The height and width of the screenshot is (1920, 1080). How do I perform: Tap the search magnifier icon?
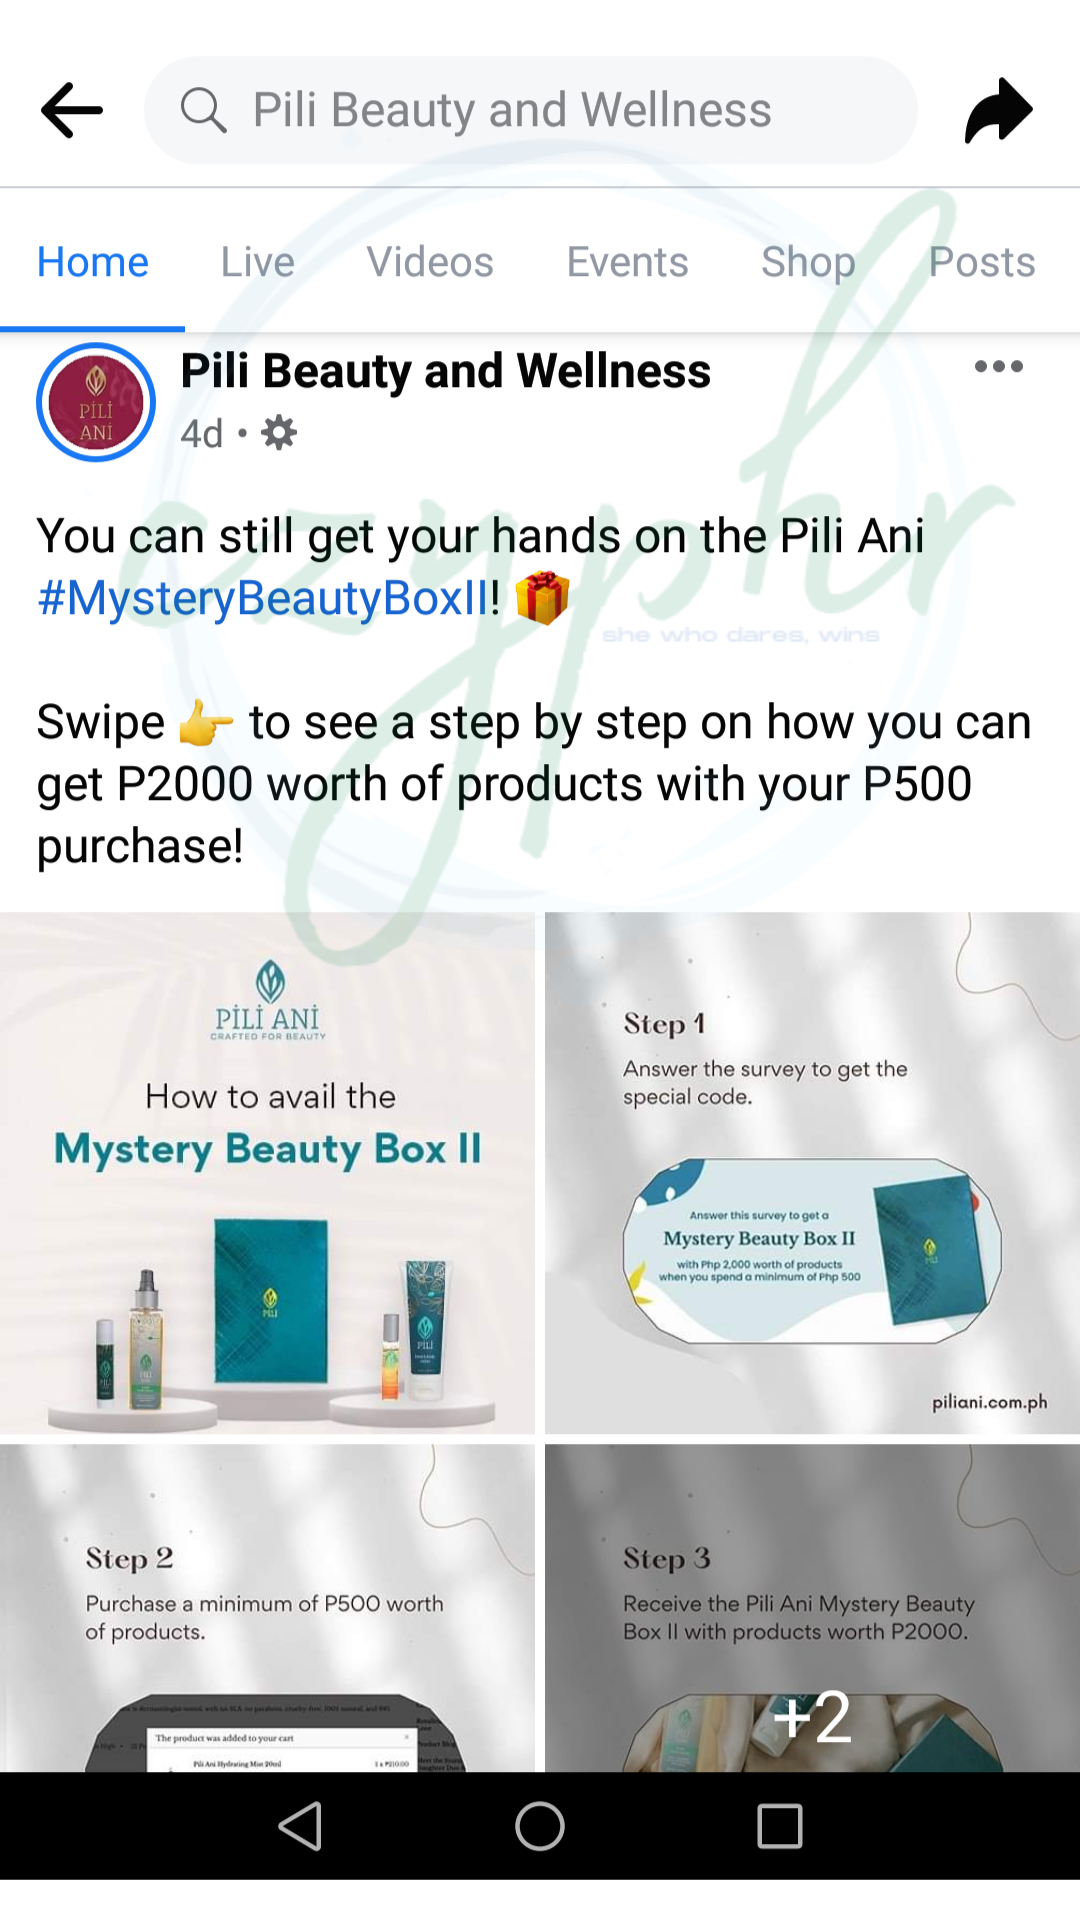click(203, 110)
